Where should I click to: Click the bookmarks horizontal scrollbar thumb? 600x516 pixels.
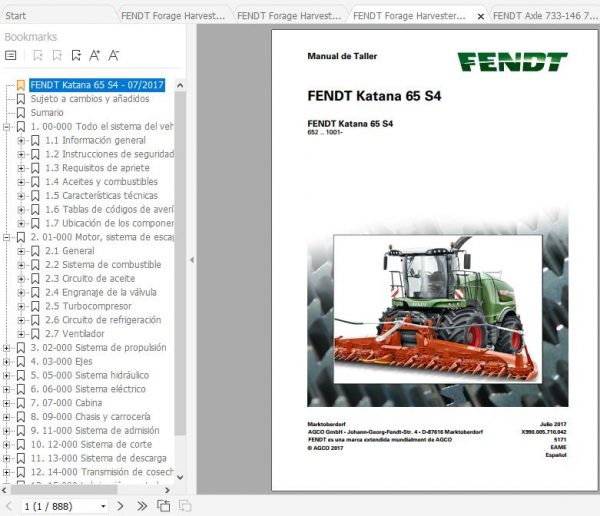click(x=64, y=490)
